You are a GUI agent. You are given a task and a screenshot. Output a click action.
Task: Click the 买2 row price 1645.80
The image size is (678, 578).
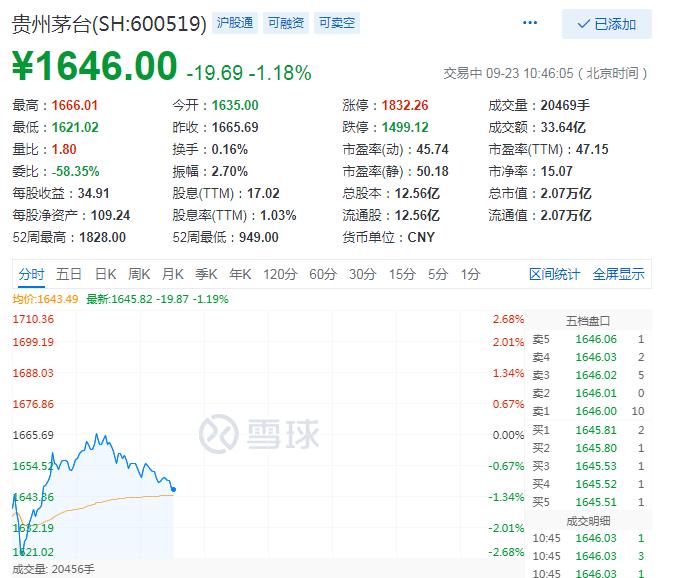pyautogui.click(x=596, y=448)
